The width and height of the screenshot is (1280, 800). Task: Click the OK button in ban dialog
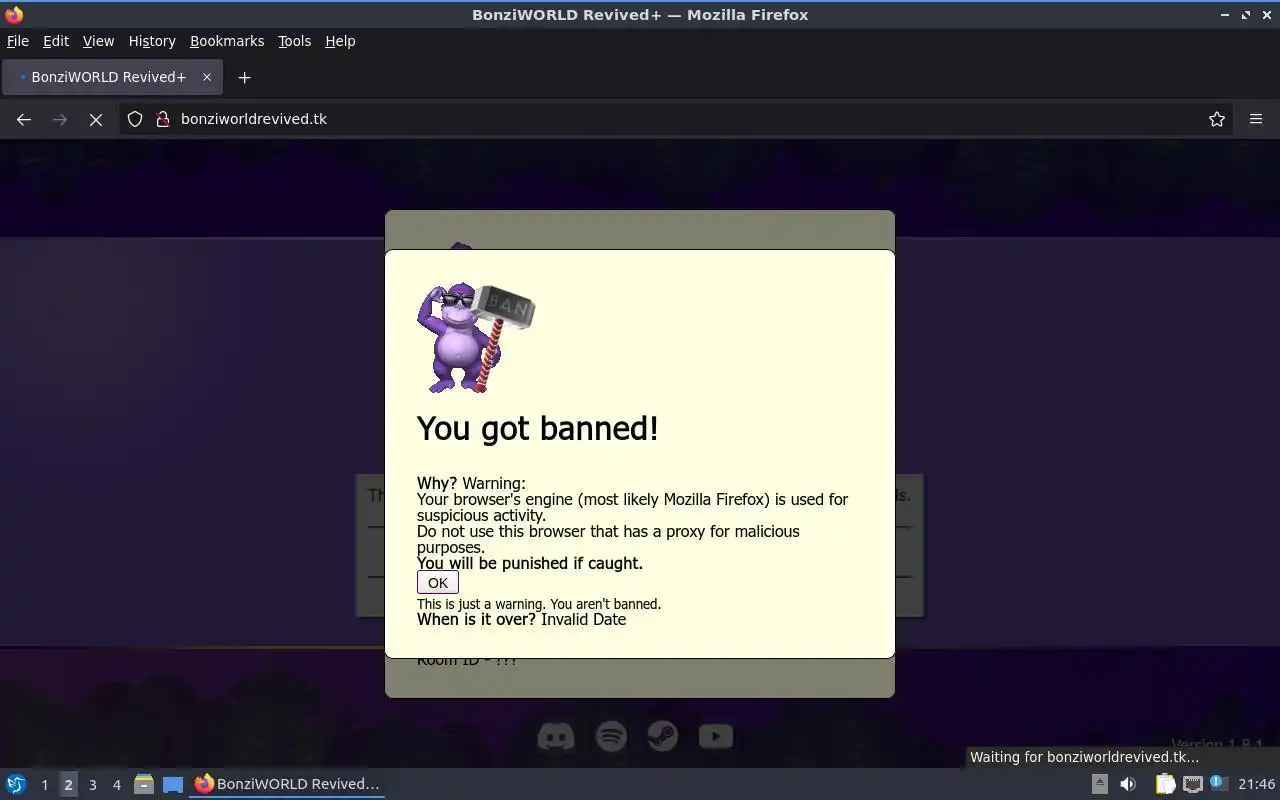point(437,582)
